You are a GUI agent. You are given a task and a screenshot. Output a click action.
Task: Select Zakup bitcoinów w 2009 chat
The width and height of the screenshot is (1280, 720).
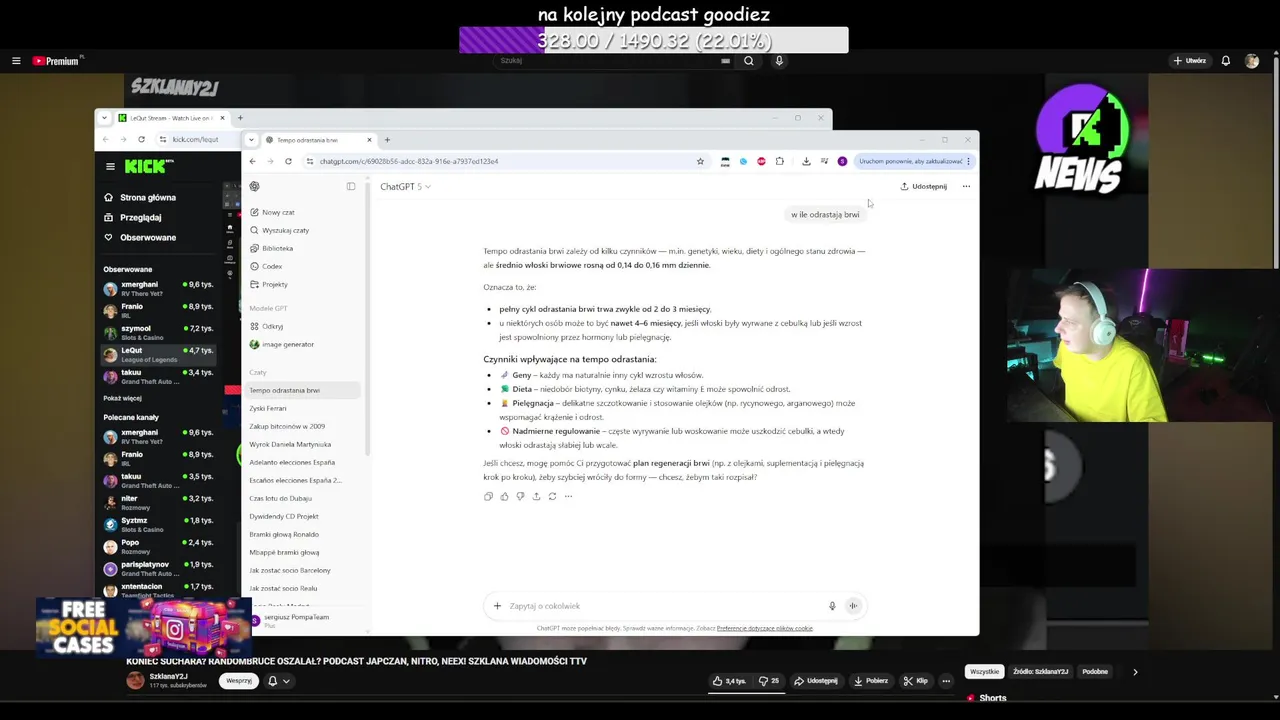point(287,426)
